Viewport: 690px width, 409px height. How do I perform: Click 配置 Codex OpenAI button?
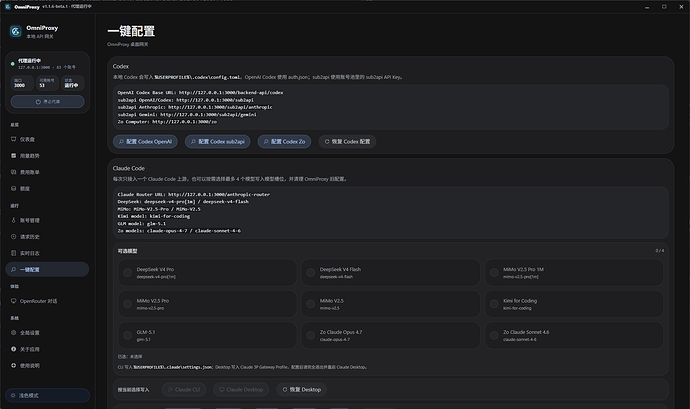pyautogui.click(x=145, y=141)
